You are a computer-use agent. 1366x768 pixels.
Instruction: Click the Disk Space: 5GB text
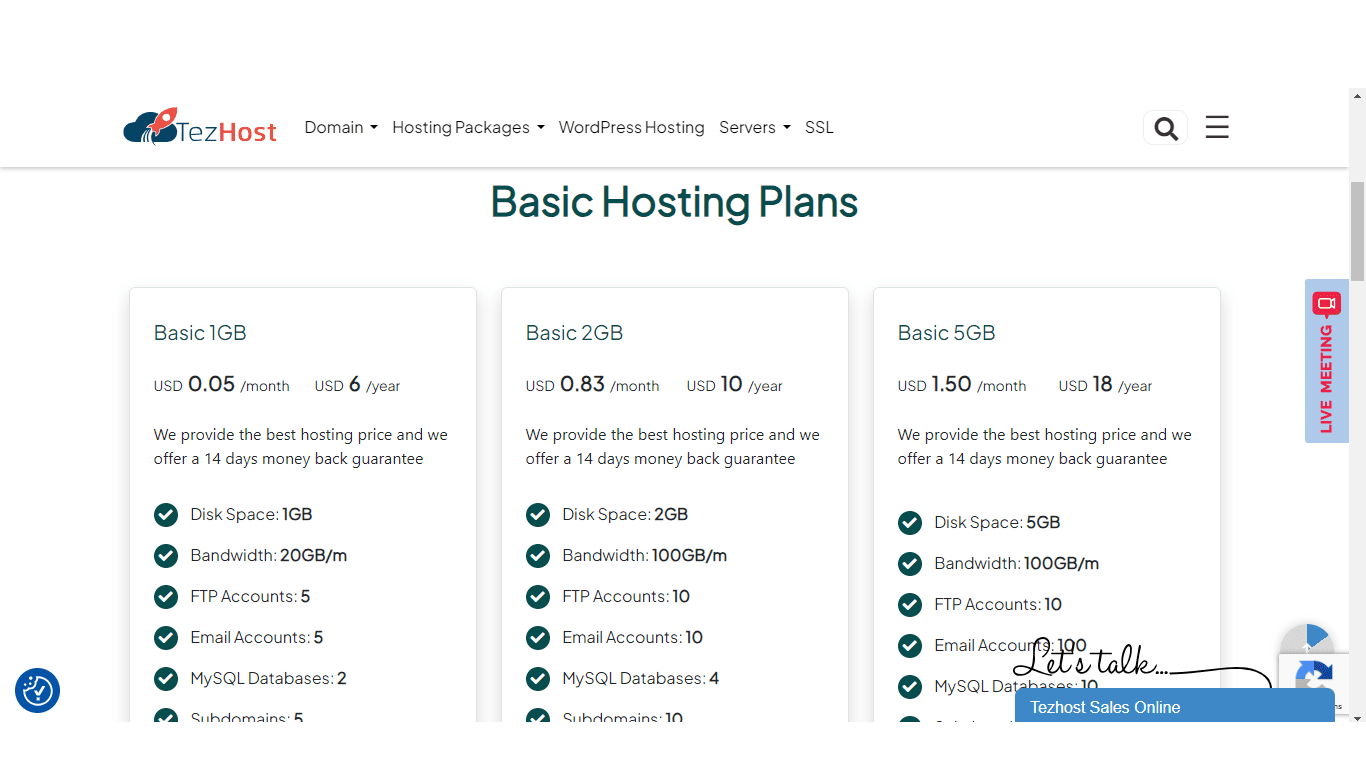(997, 522)
